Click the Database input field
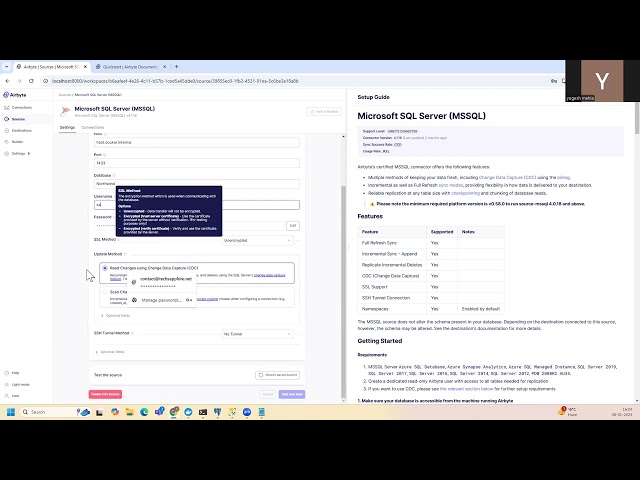Image resolution: width=640 pixels, height=480 pixels. (197, 184)
